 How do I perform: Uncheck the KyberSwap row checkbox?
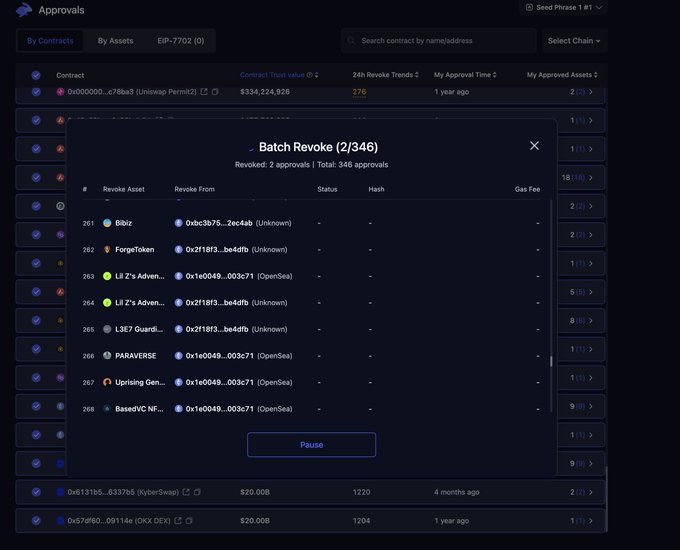pos(36,492)
